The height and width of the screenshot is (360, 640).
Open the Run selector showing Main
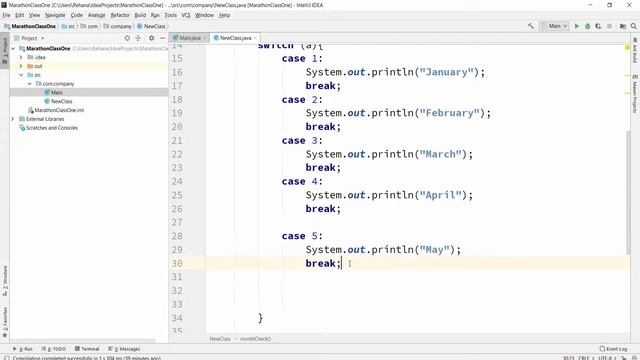pyautogui.click(x=554, y=26)
